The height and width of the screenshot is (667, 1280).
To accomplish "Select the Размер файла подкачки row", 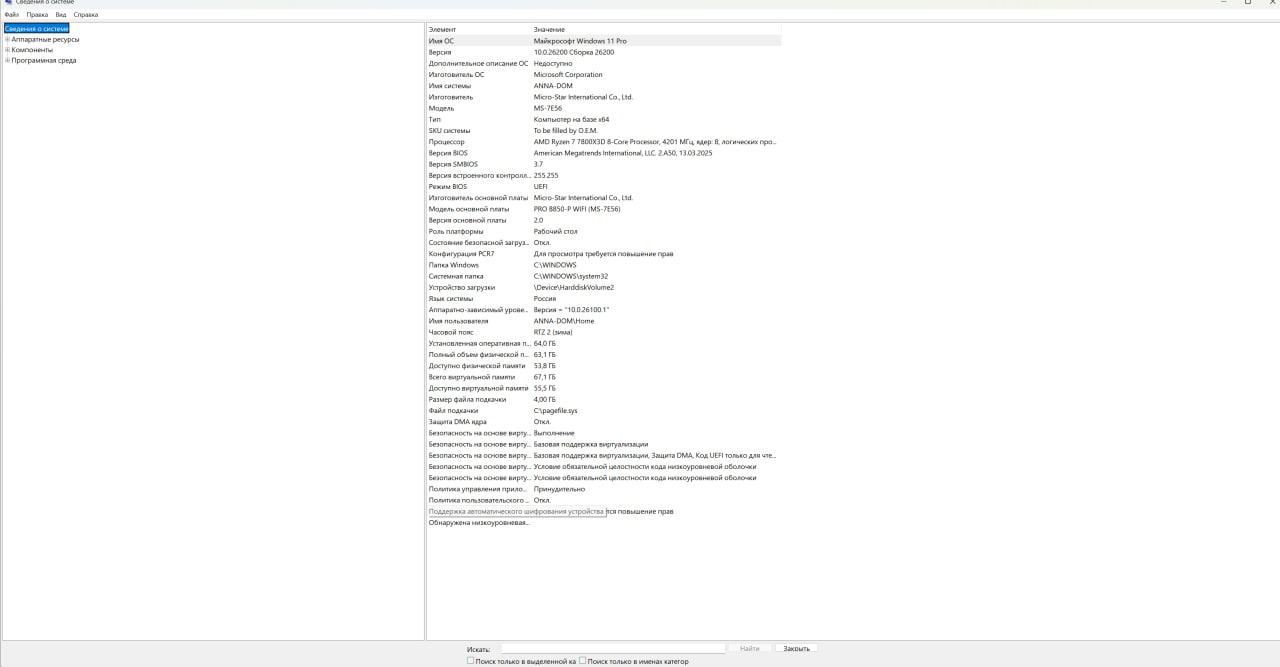I will [x=604, y=399].
